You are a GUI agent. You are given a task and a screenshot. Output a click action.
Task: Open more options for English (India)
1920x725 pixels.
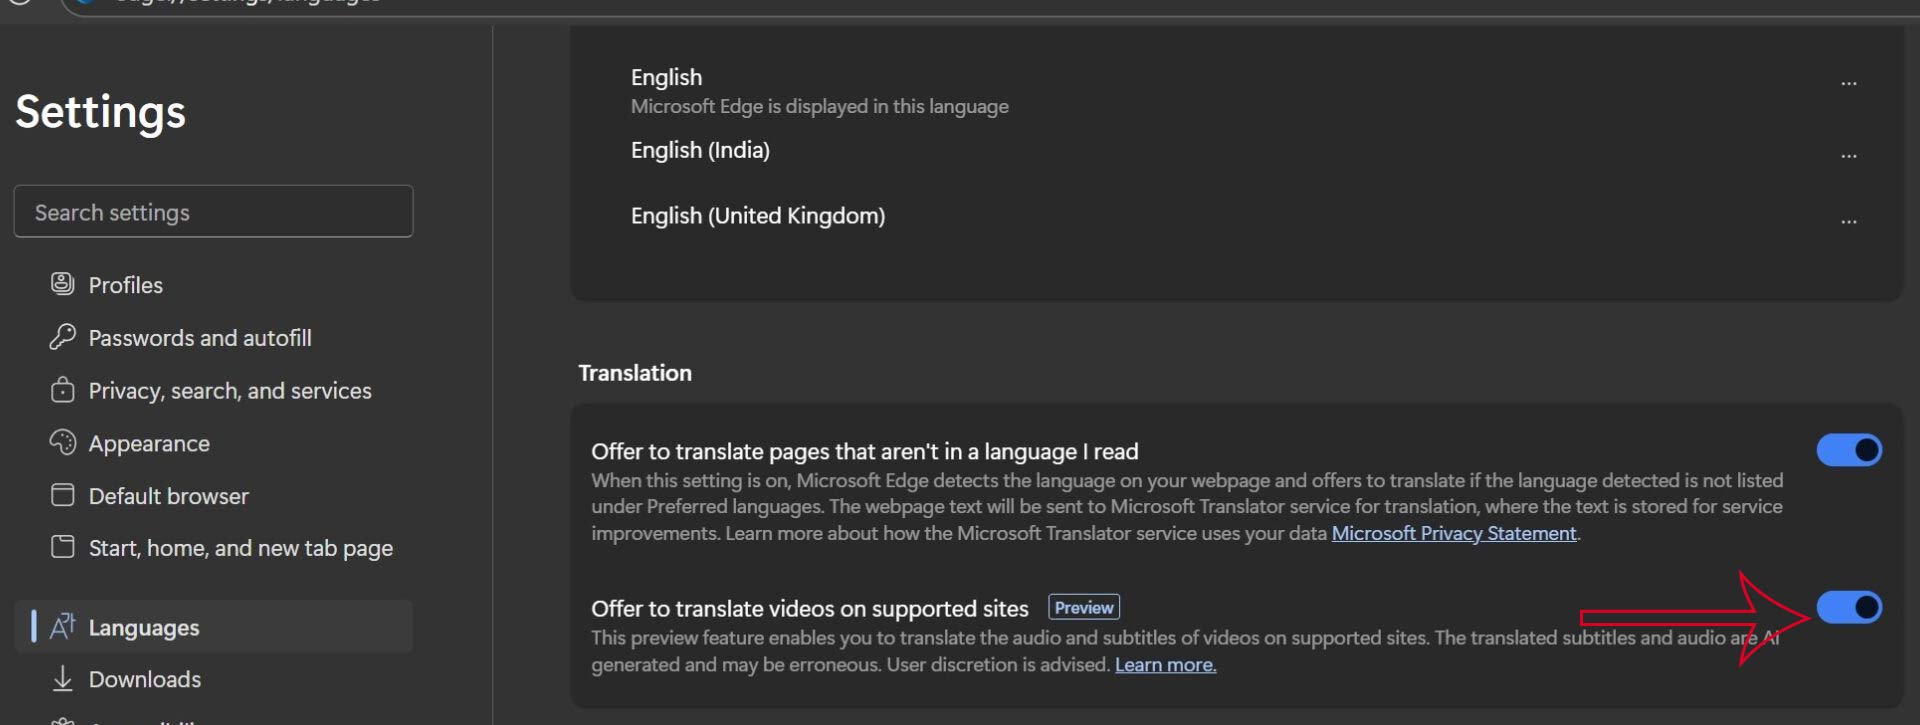click(1848, 156)
